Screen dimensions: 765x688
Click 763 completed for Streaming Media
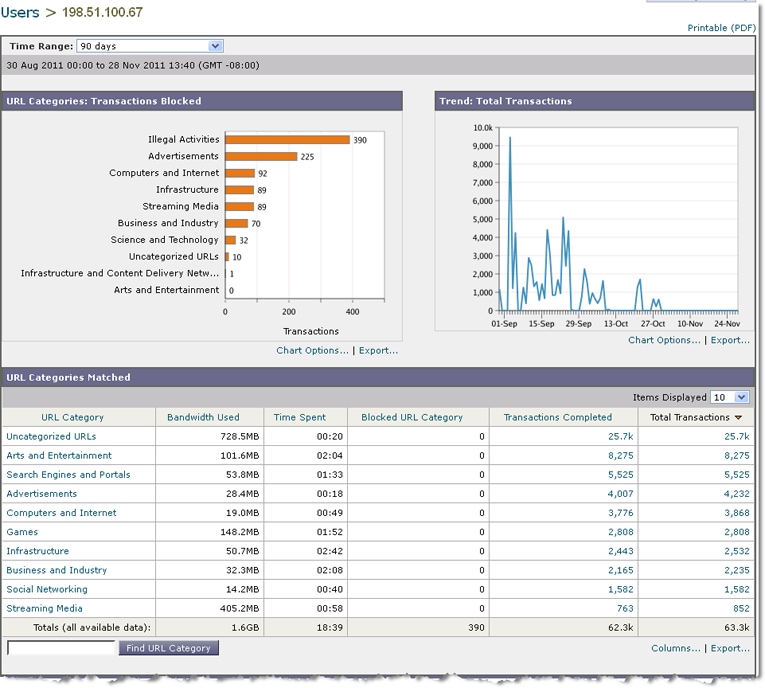(624, 608)
